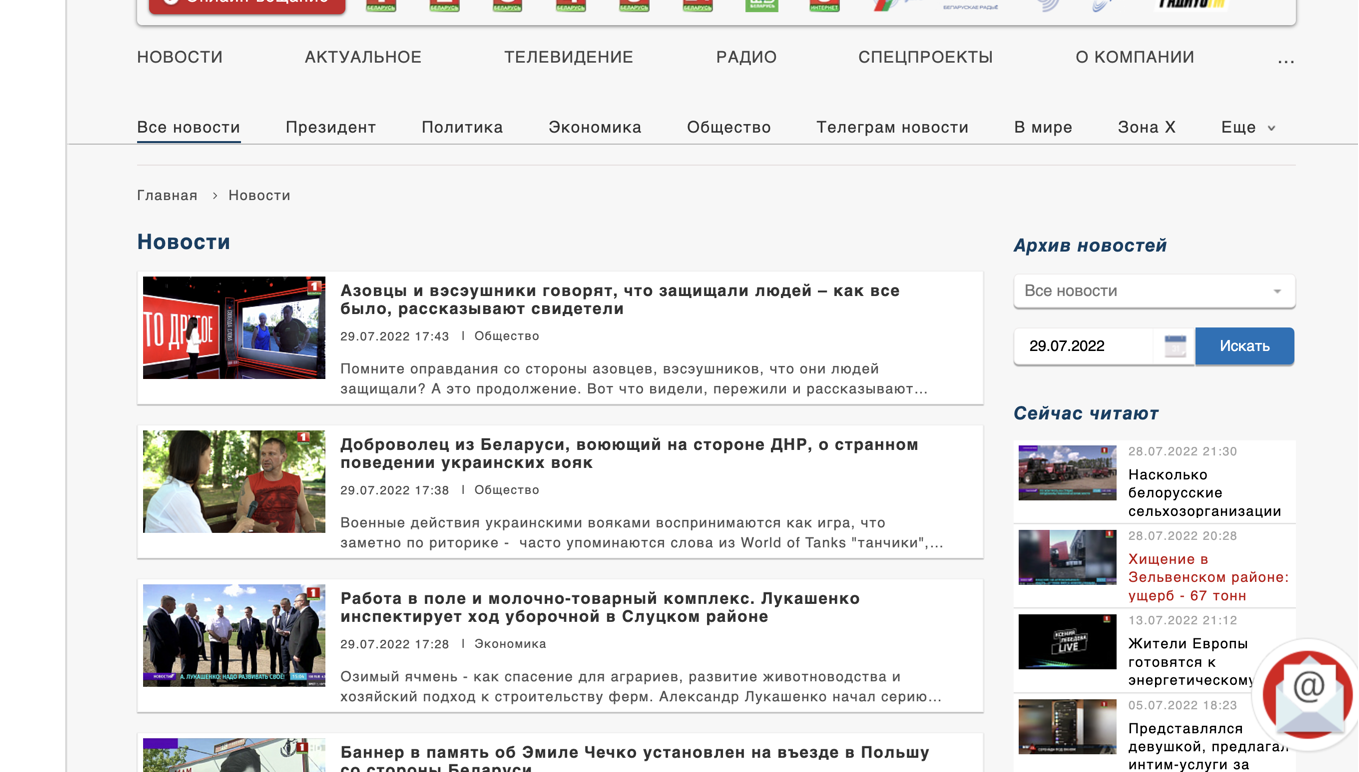Viewport: 1359px width, 772px height.
Task: Open the calendar date picker icon
Action: 1175,346
